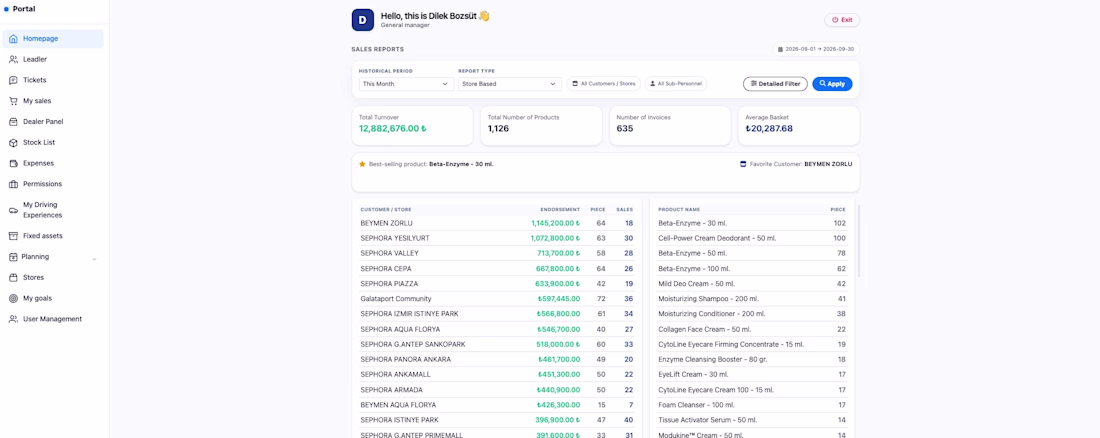Click the Detailed Filter button
The width and height of the screenshot is (1100, 438).
pyautogui.click(x=775, y=84)
